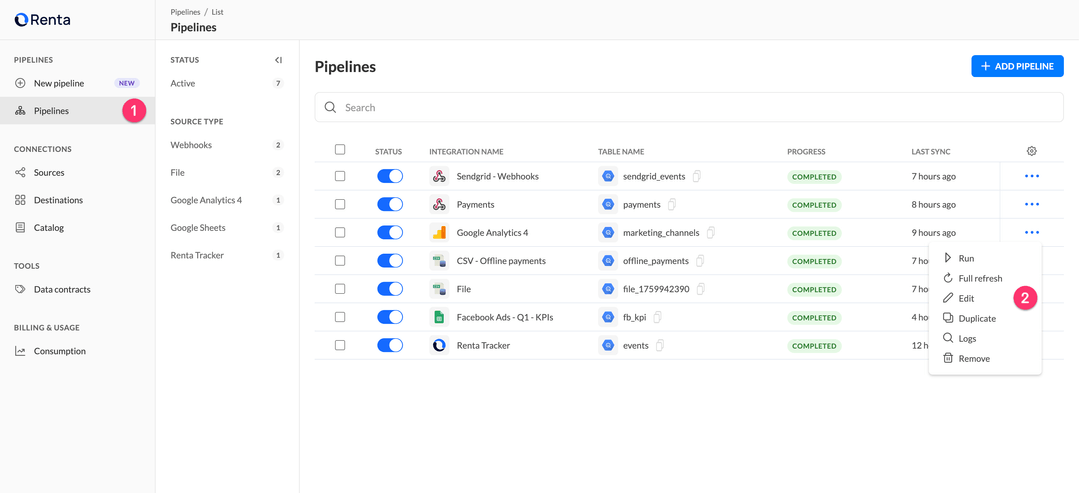
Task: Click the Data contracts tag icon
Action: point(20,289)
